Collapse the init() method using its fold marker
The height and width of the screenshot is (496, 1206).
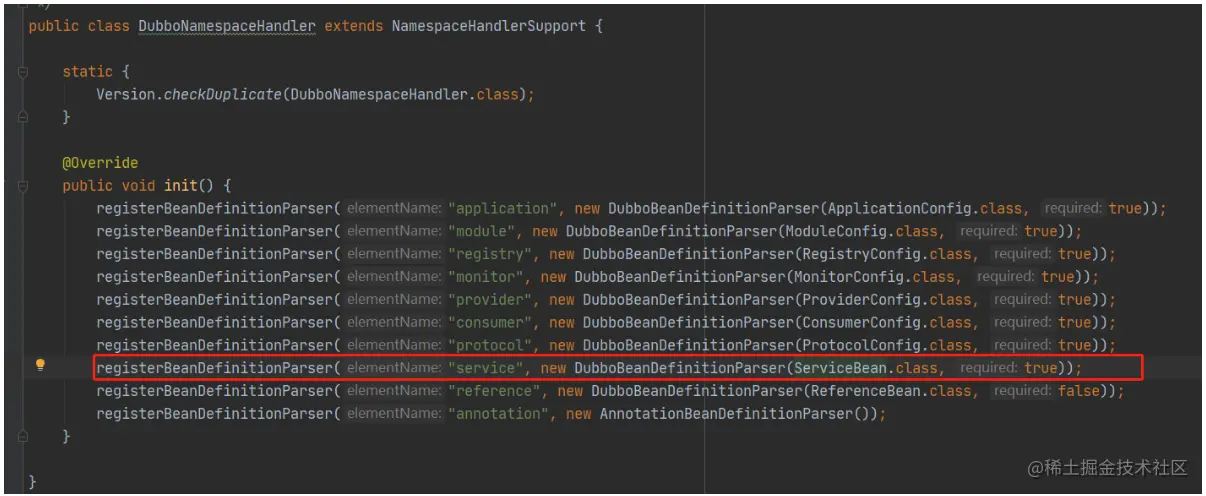[x=22, y=186]
